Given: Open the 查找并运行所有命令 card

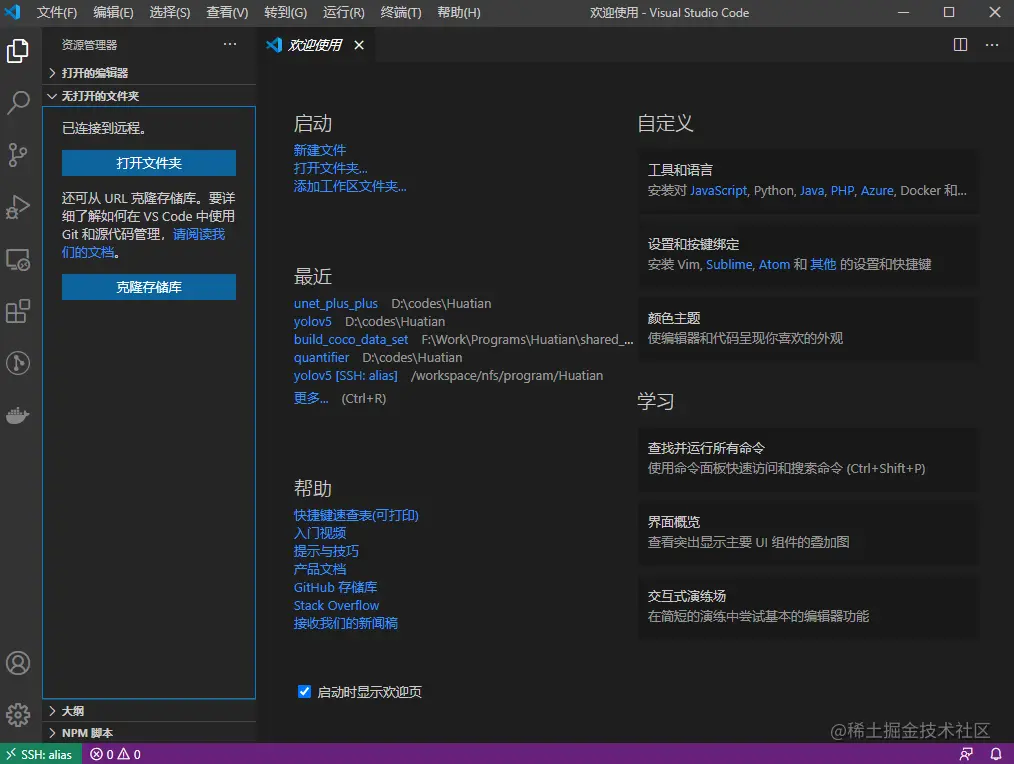Looking at the screenshot, I should (x=808, y=458).
